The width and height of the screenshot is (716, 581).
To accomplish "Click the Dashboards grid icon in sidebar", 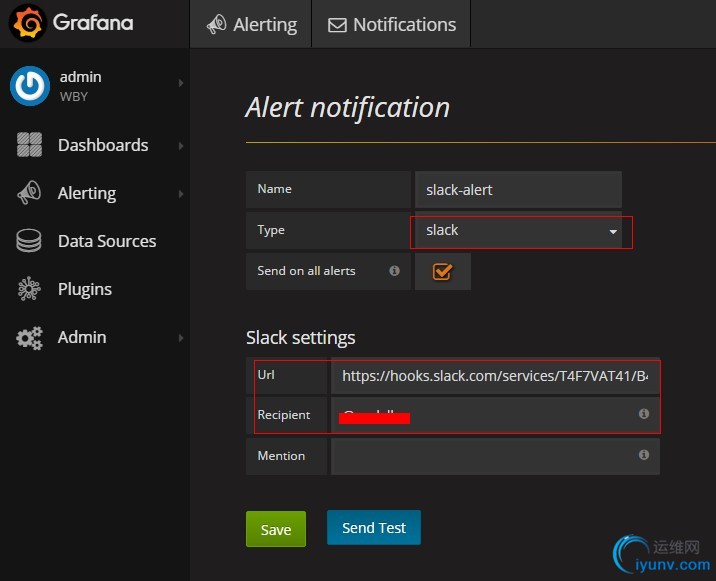I will (x=29, y=145).
